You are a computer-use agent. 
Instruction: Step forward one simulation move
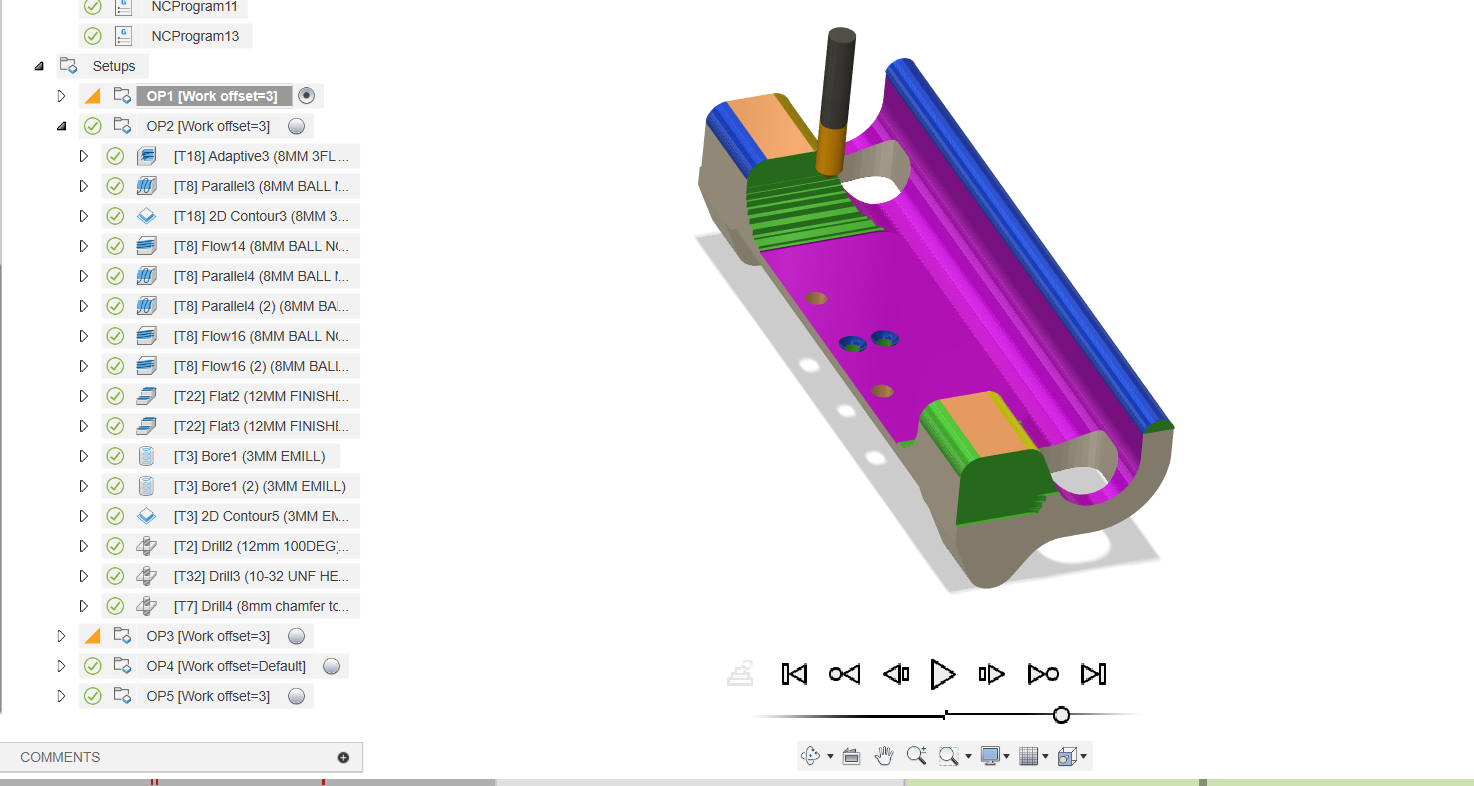coord(991,674)
